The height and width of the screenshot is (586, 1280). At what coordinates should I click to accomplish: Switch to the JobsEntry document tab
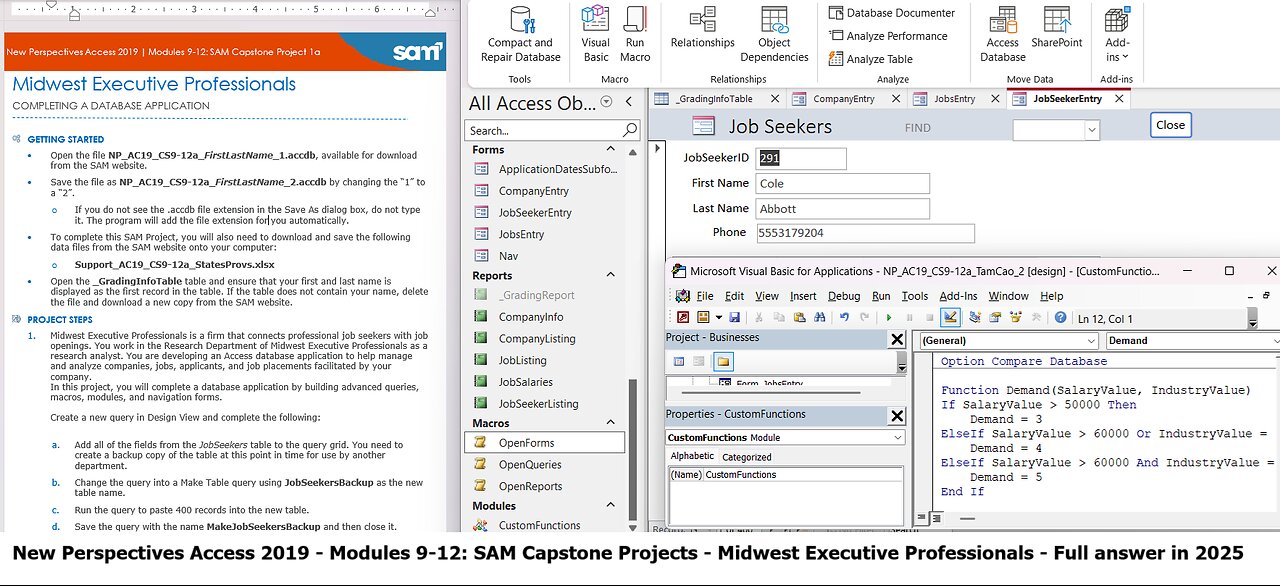click(x=955, y=99)
